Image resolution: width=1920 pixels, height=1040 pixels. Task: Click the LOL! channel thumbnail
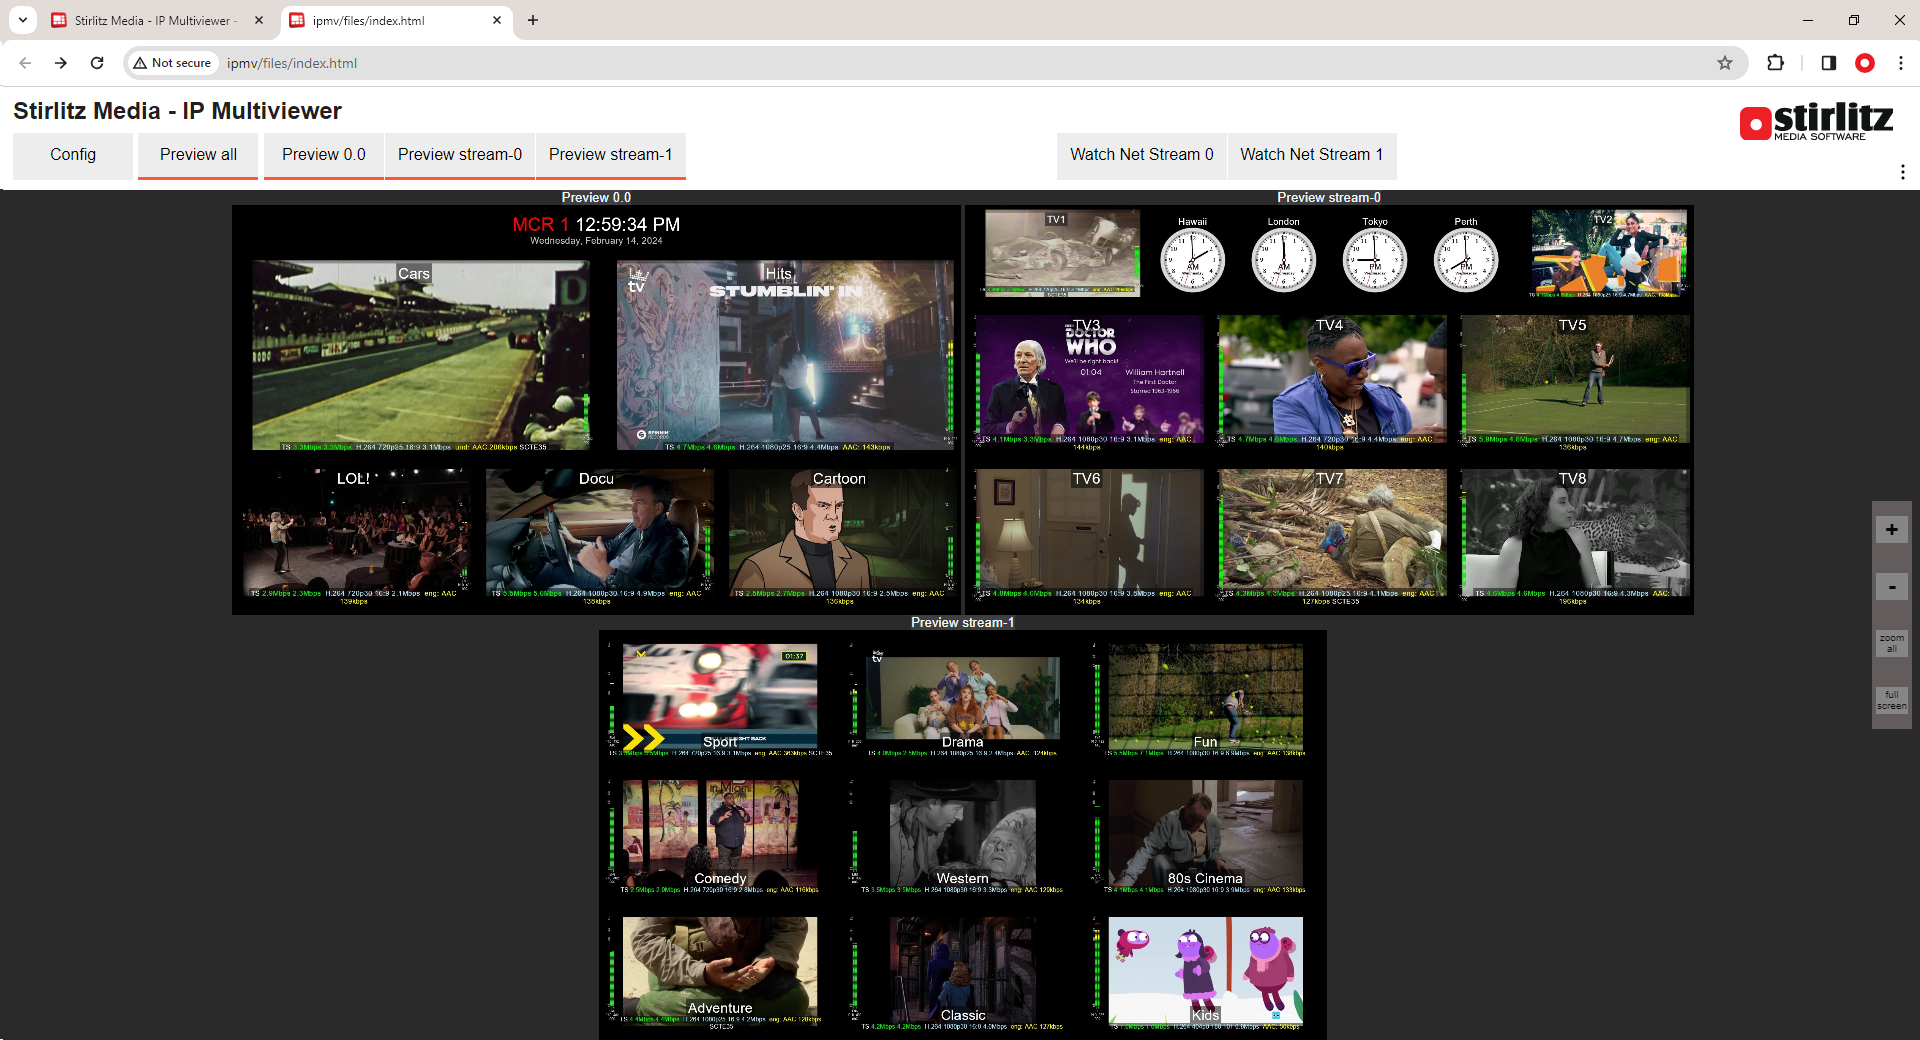coord(356,533)
